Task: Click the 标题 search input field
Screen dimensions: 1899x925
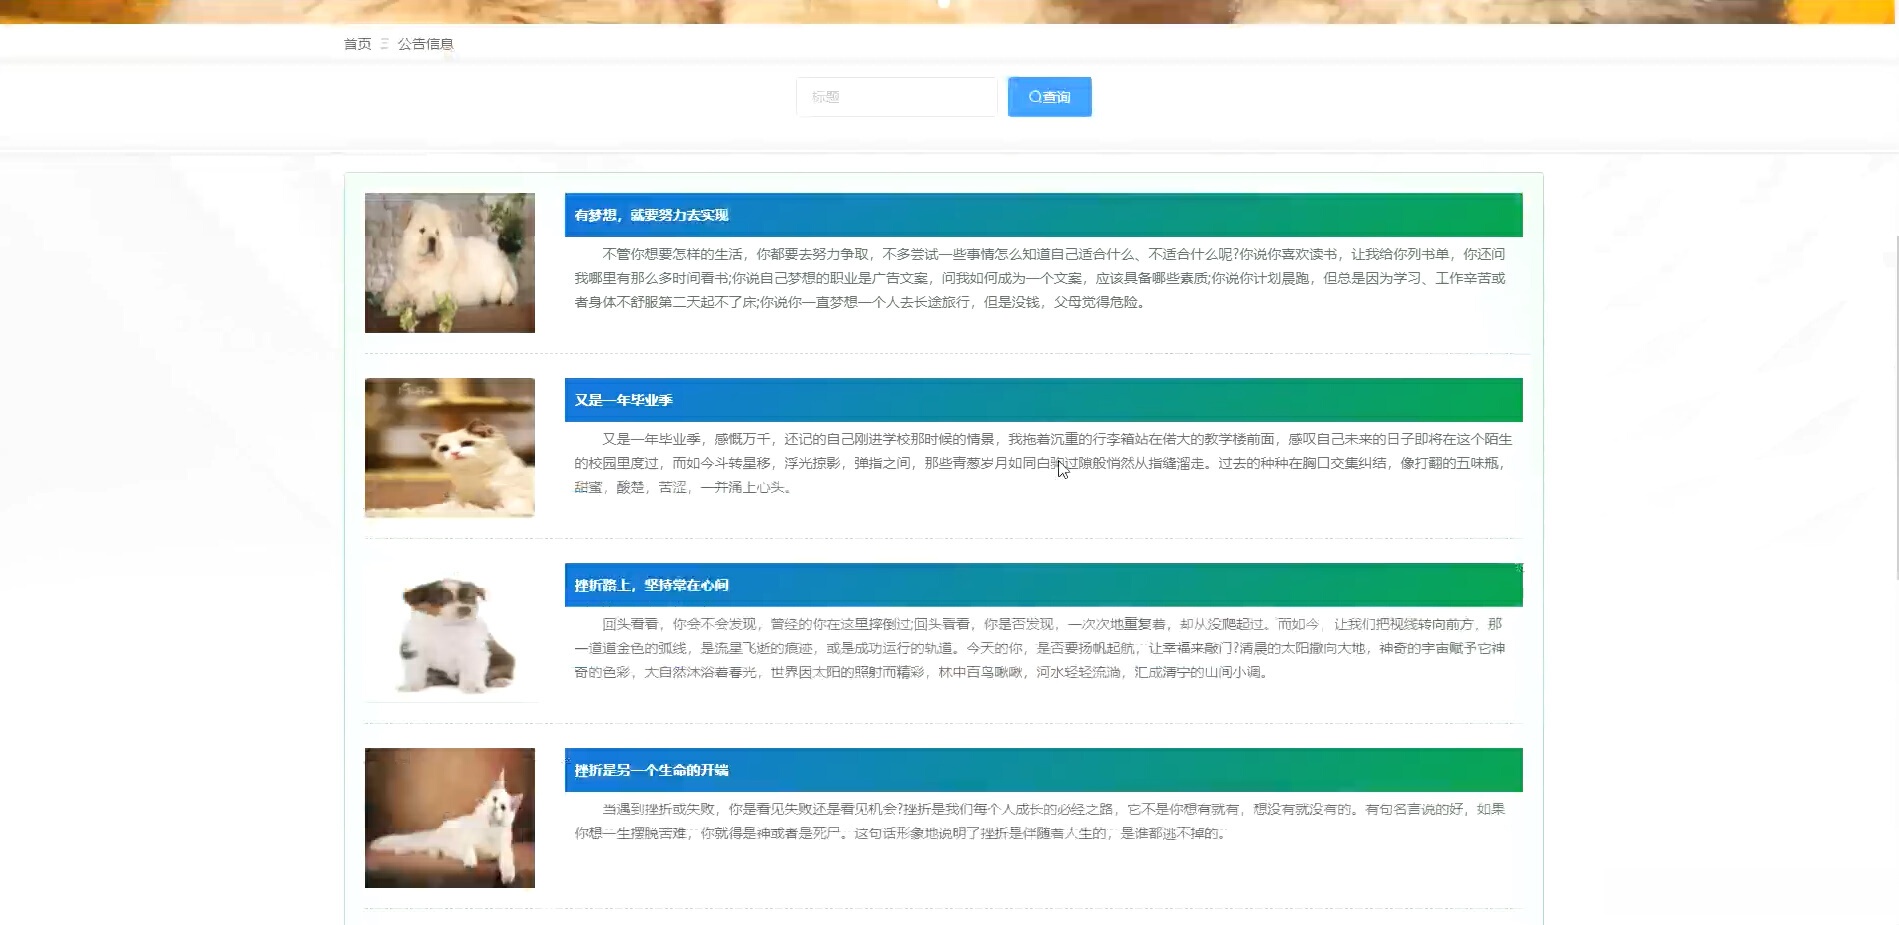Action: (x=895, y=96)
